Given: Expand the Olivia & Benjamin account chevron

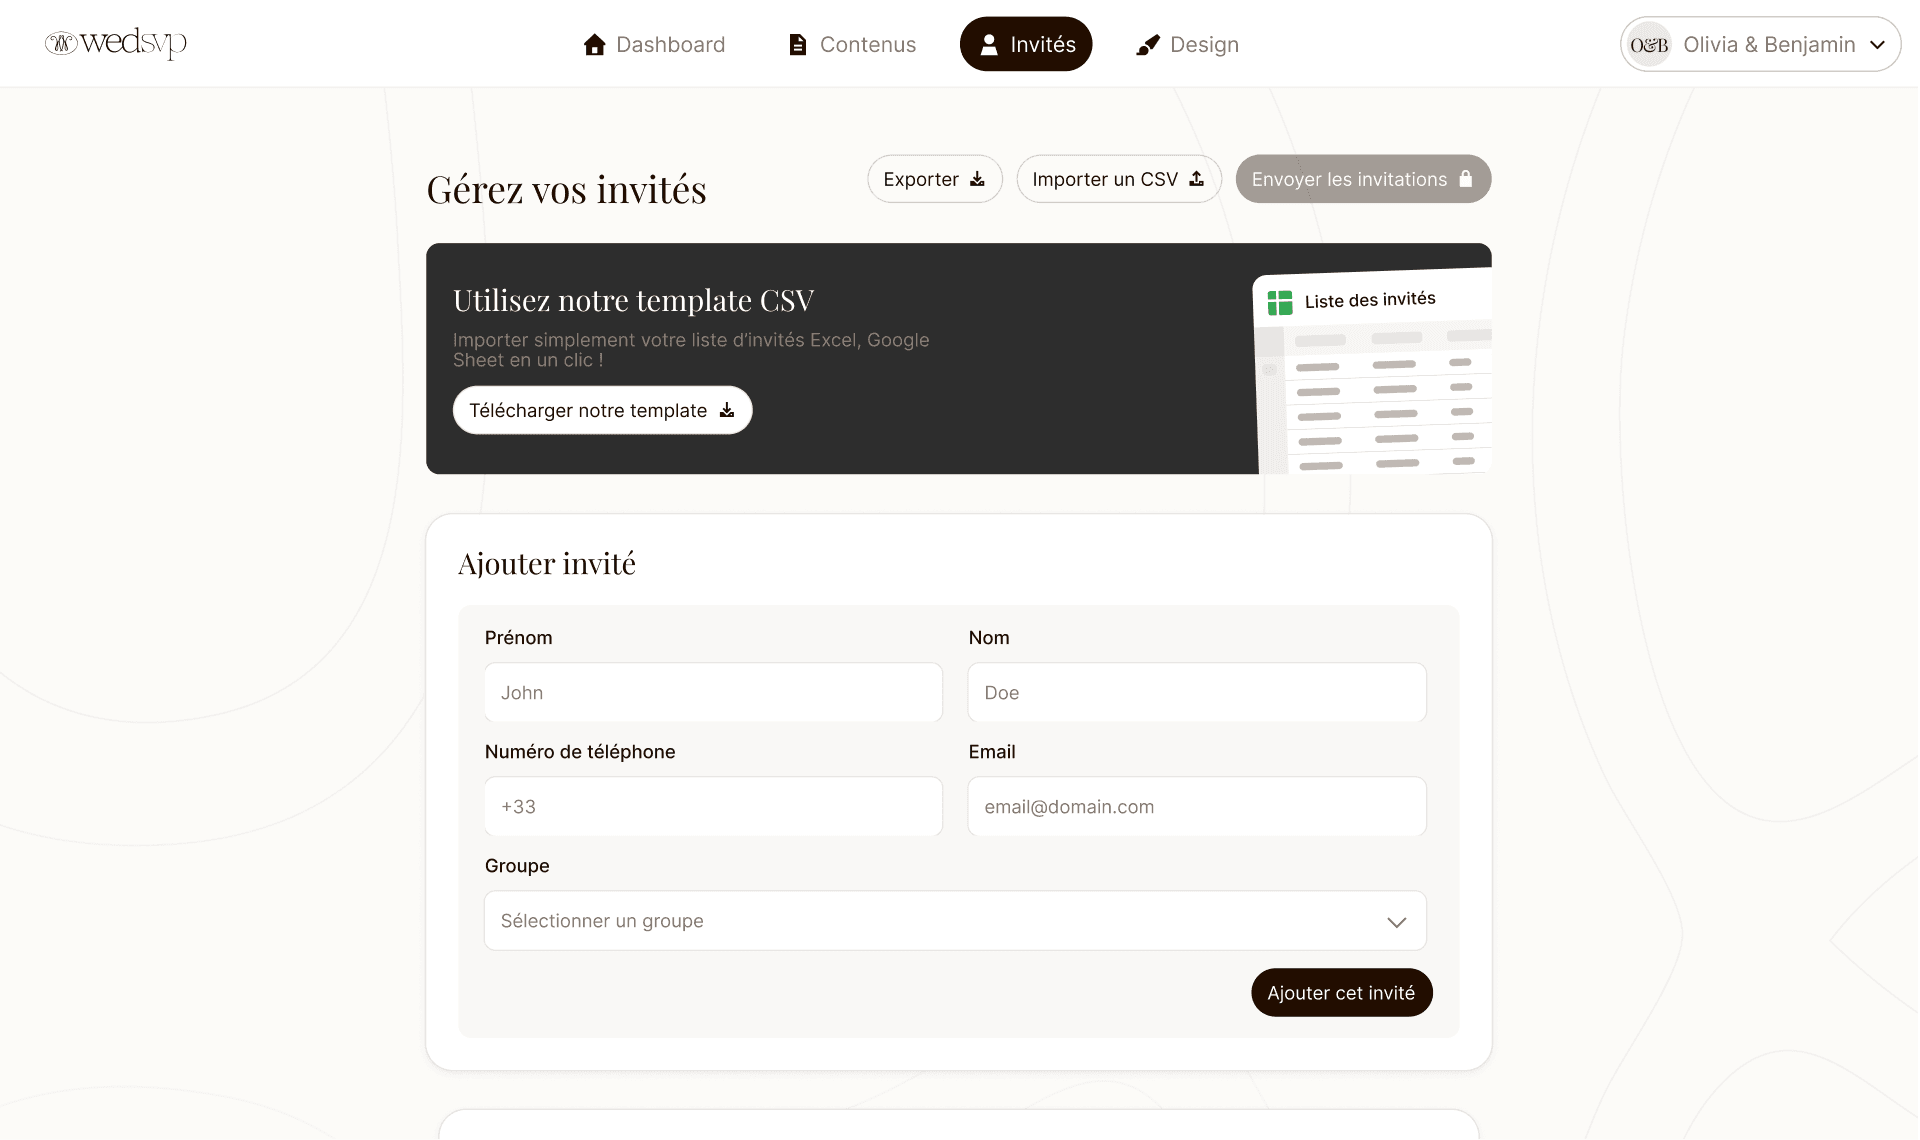Looking at the screenshot, I should [x=1877, y=44].
